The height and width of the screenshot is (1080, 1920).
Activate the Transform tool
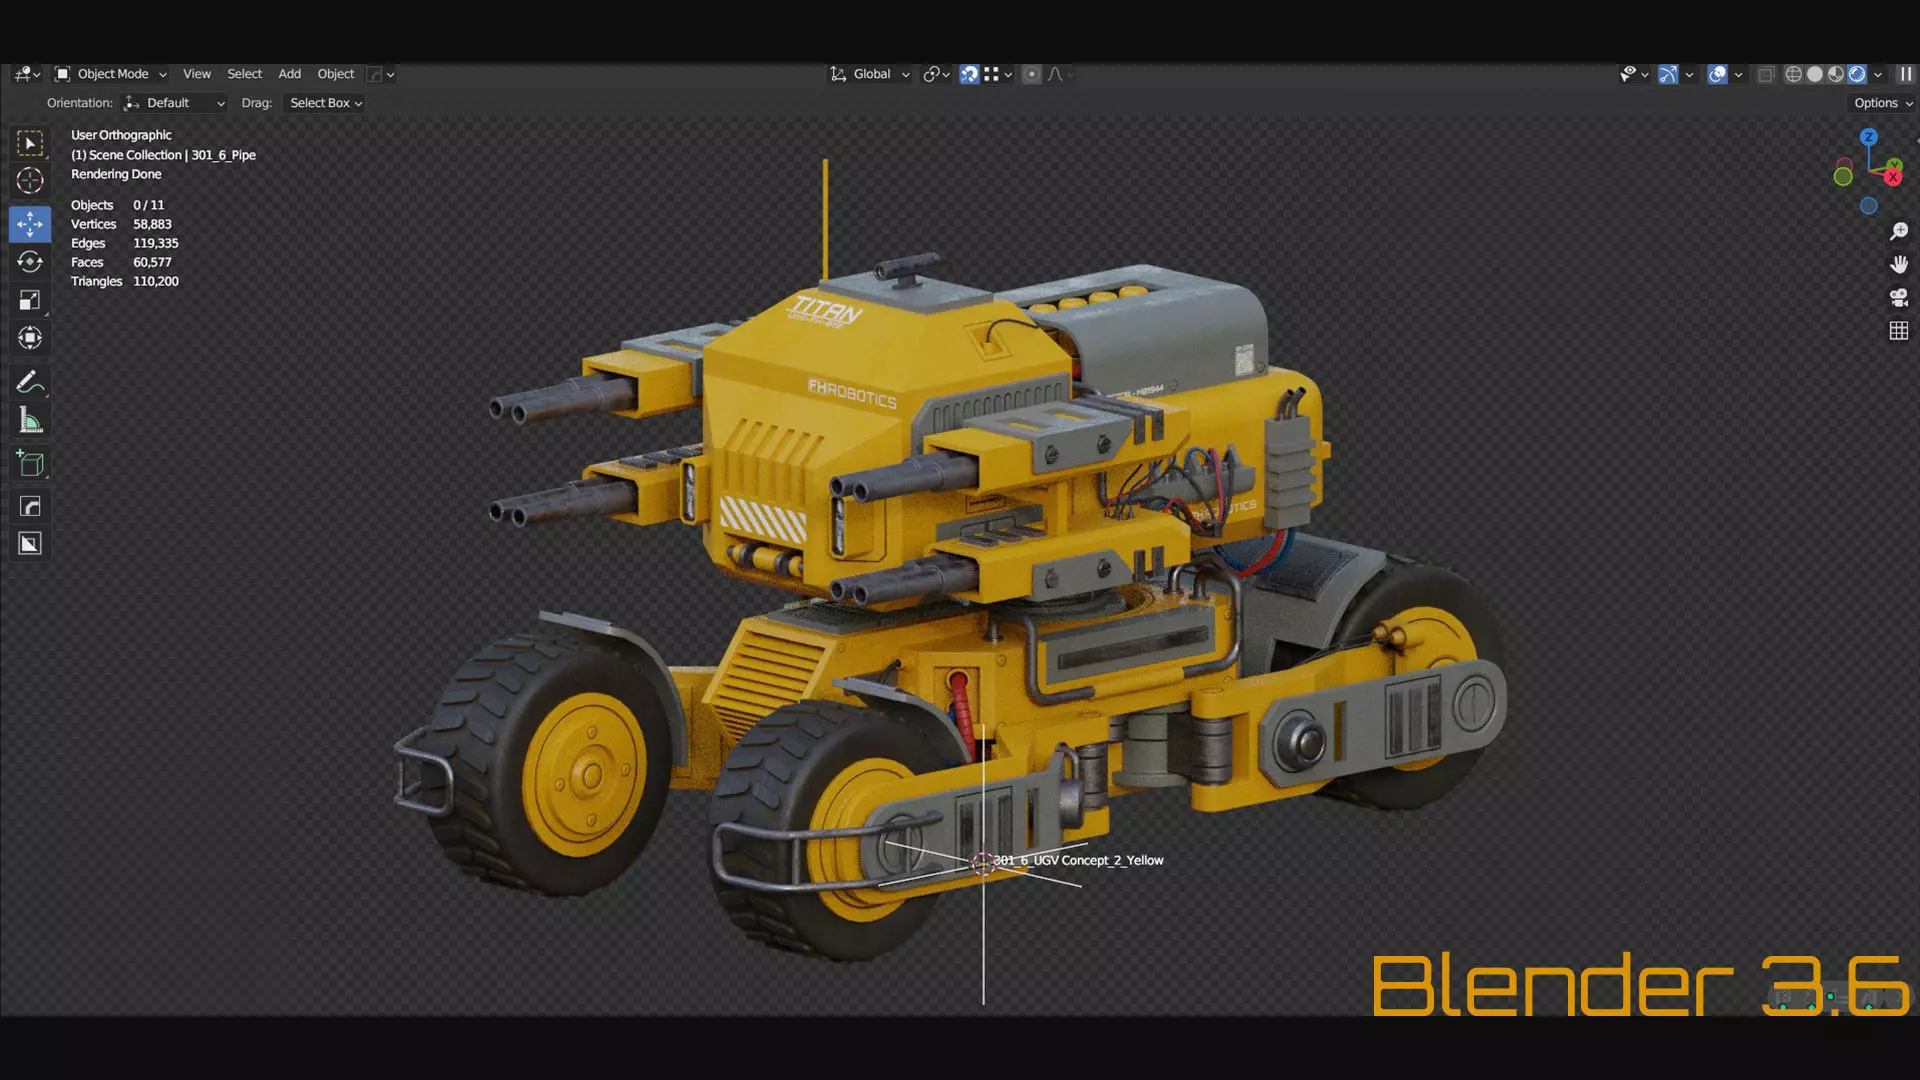pos(30,338)
